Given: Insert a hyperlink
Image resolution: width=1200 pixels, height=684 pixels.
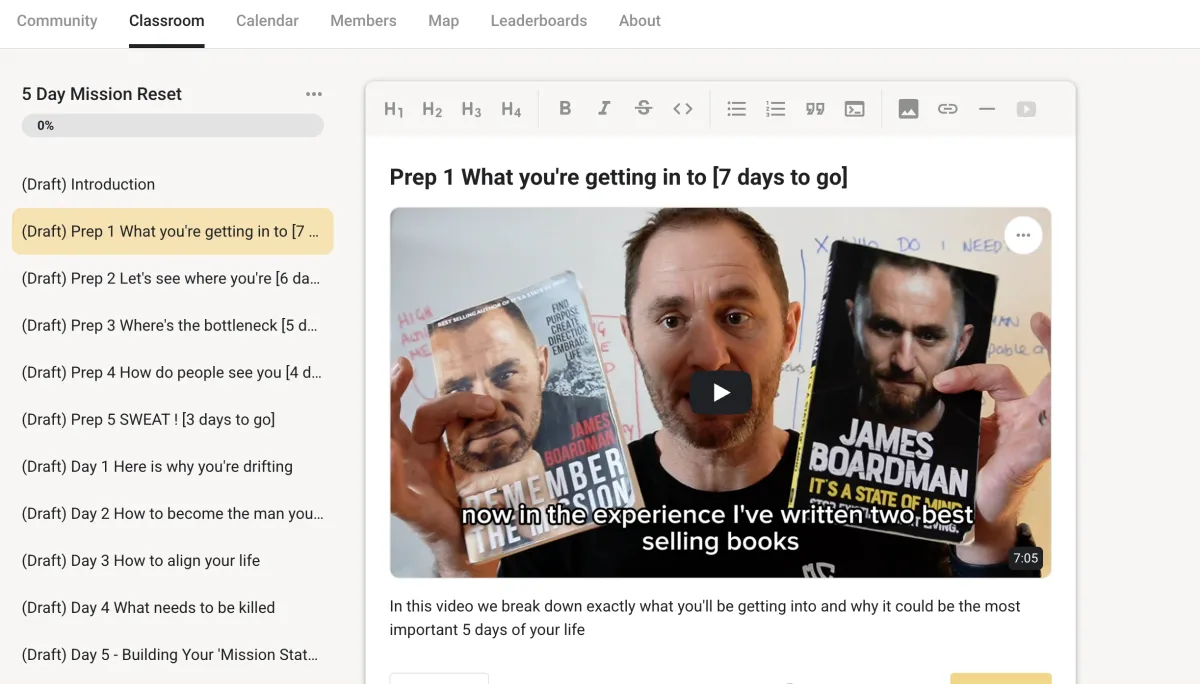Looking at the screenshot, I should coord(948,109).
